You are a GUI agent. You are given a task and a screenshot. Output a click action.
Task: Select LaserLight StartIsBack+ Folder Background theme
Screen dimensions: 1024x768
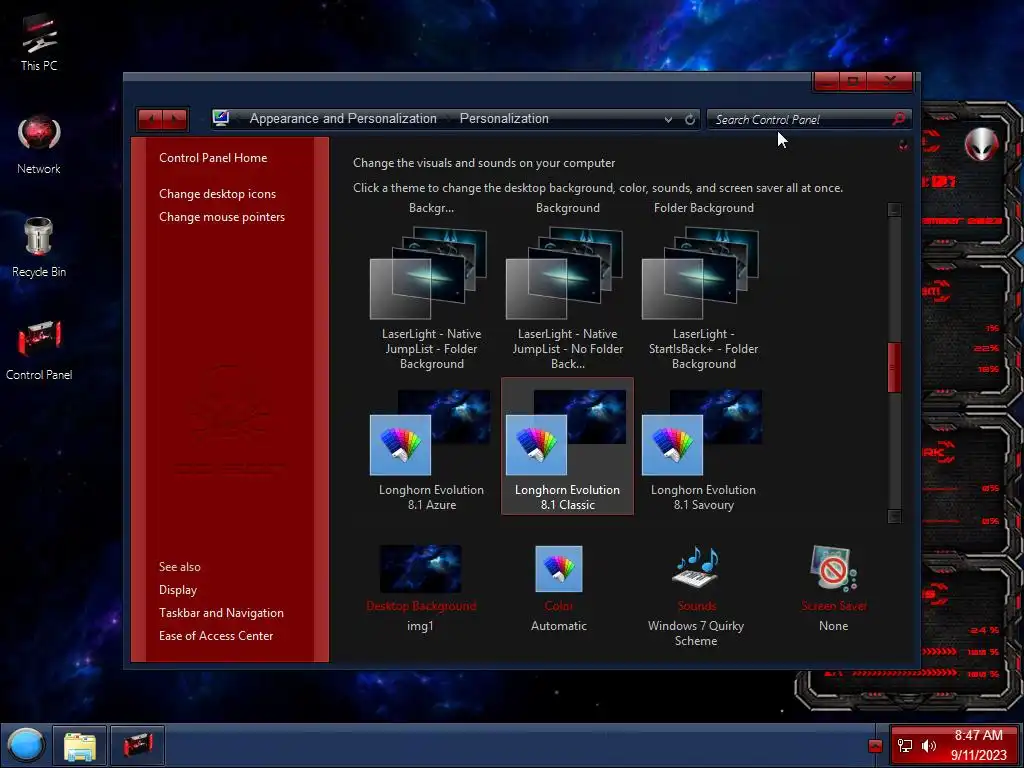[x=703, y=298]
